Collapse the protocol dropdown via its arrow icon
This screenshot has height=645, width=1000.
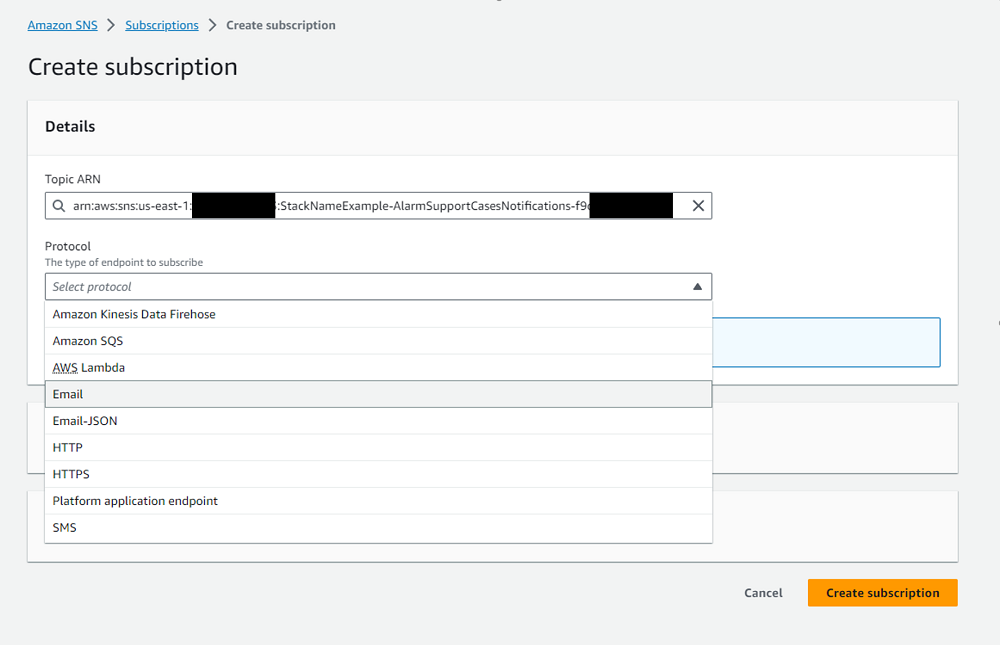(x=698, y=286)
